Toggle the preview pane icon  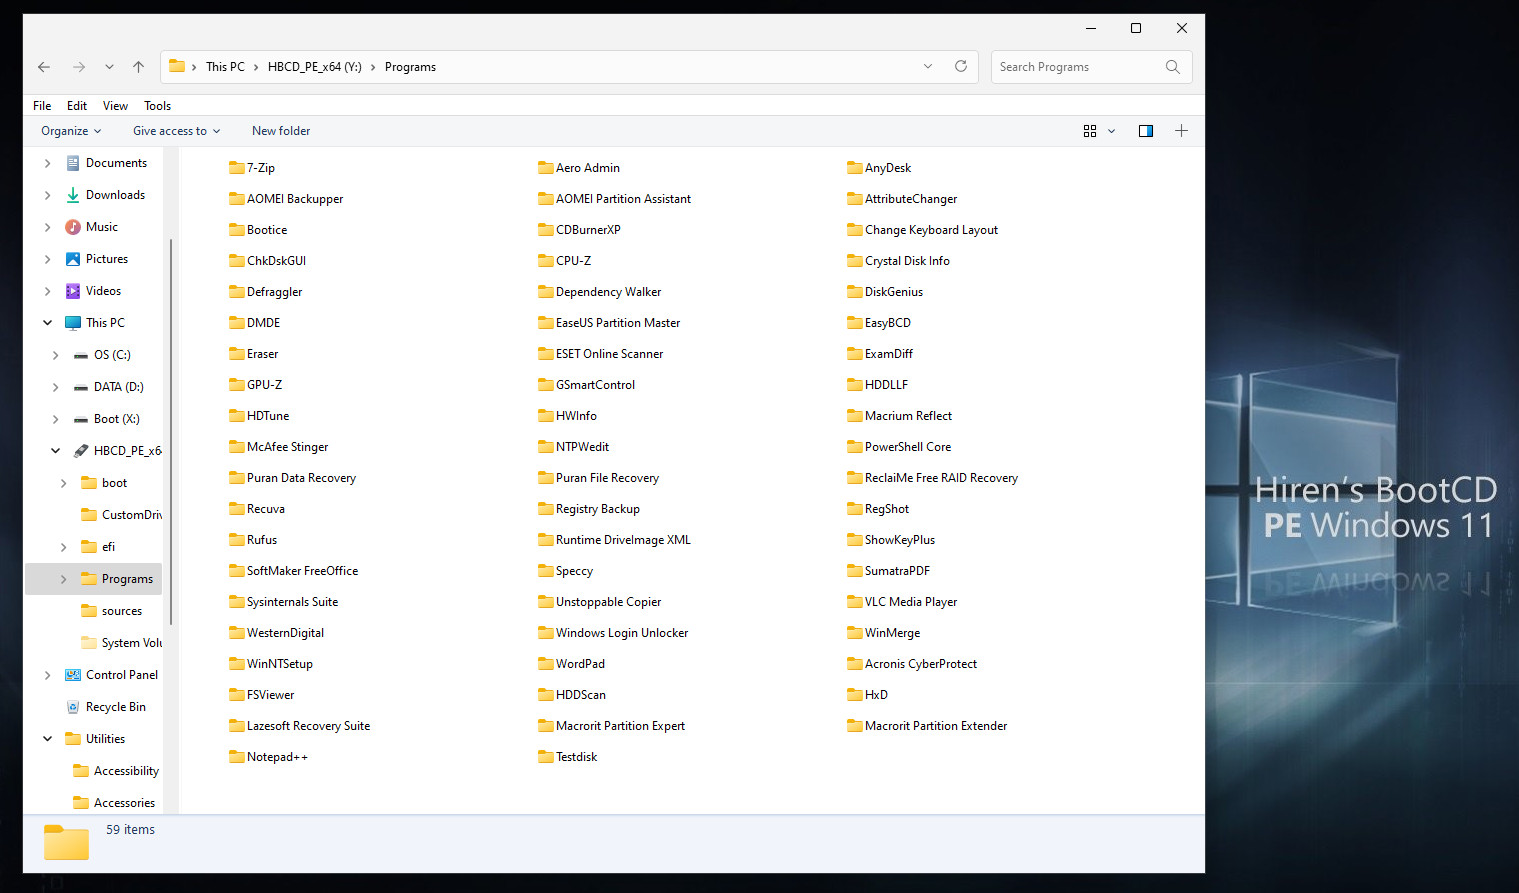click(1145, 130)
